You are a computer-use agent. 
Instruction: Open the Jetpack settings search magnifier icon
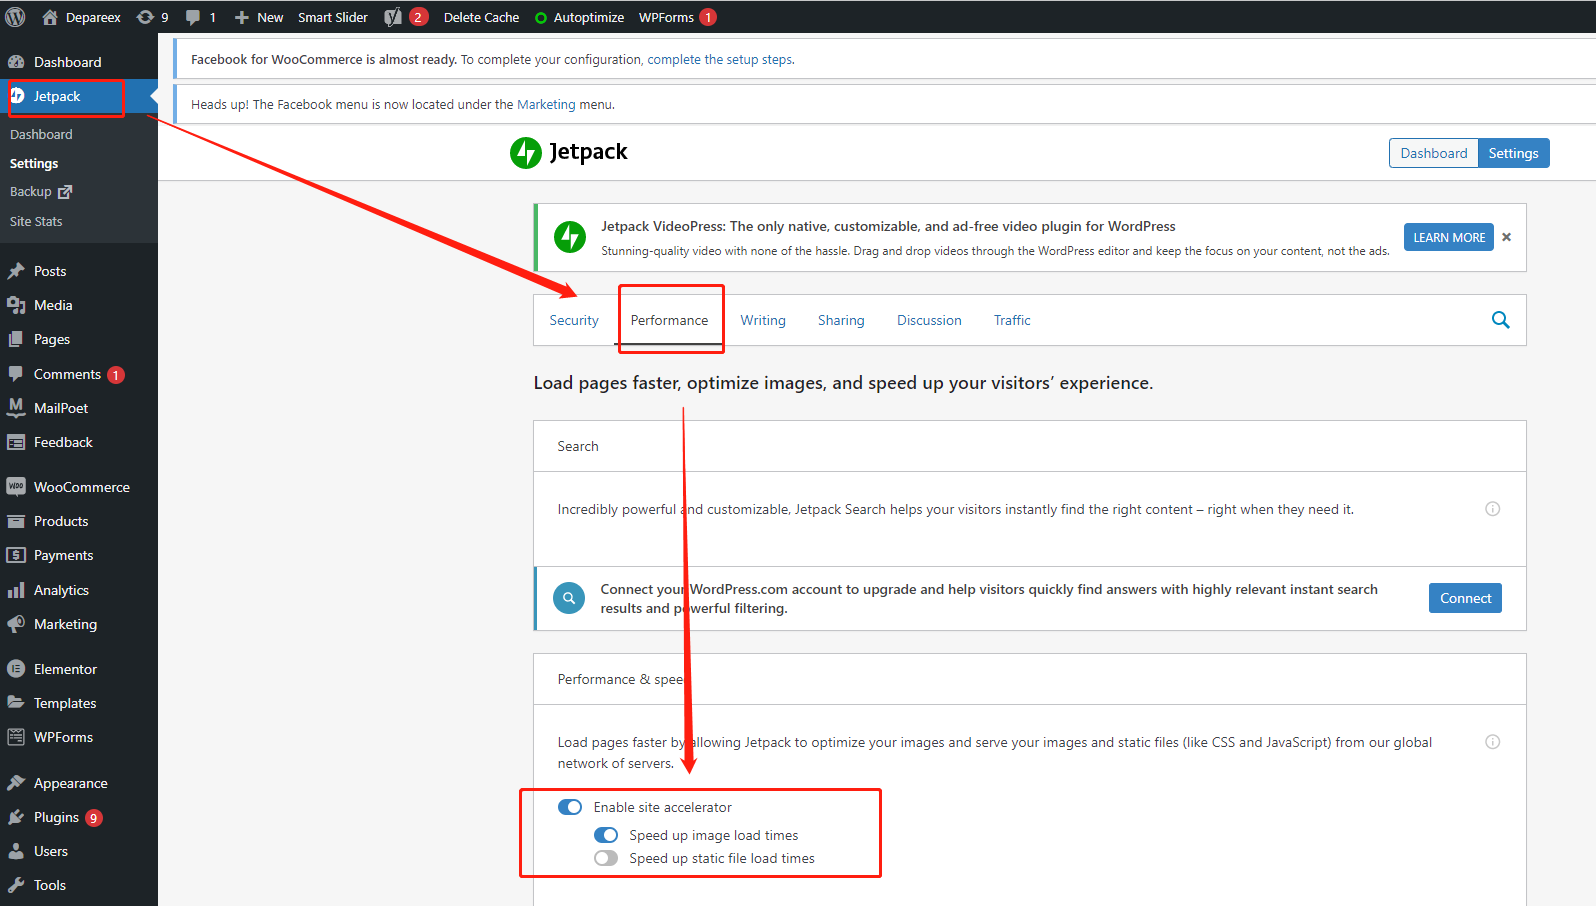click(x=1500, y=320)
